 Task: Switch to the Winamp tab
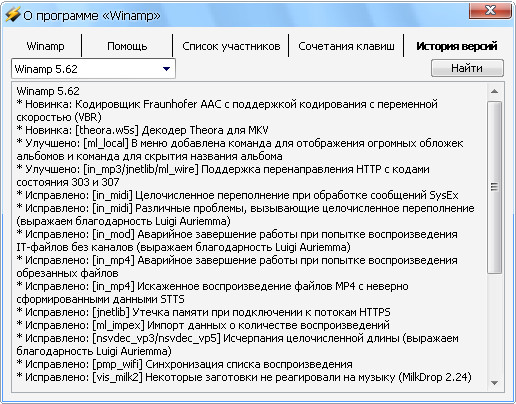click(x=45, y=46)
